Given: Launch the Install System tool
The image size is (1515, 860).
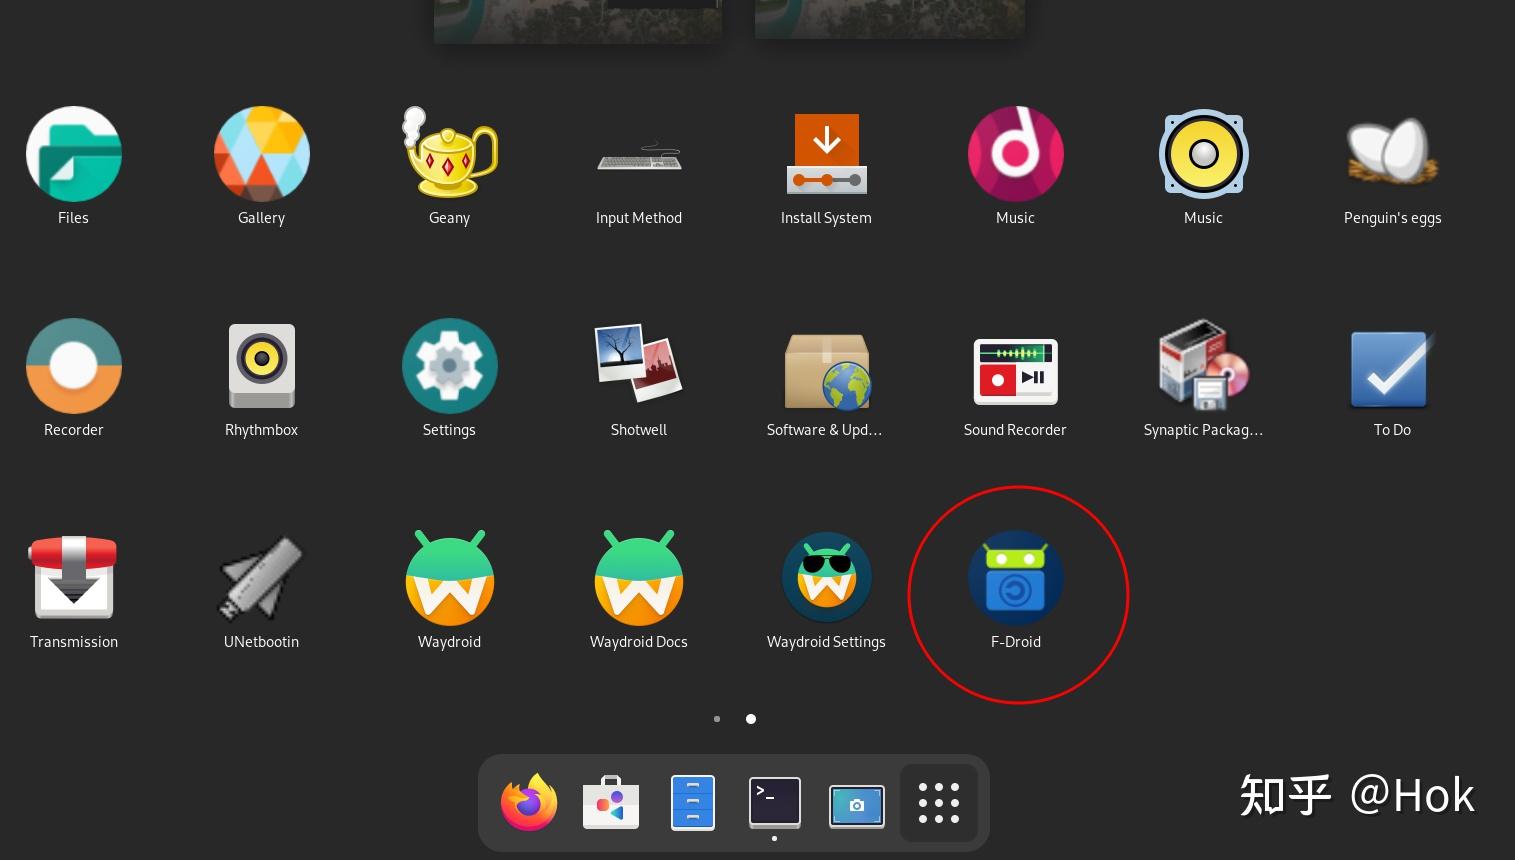Looking at the screenshot, I should (x=826, y=154).
